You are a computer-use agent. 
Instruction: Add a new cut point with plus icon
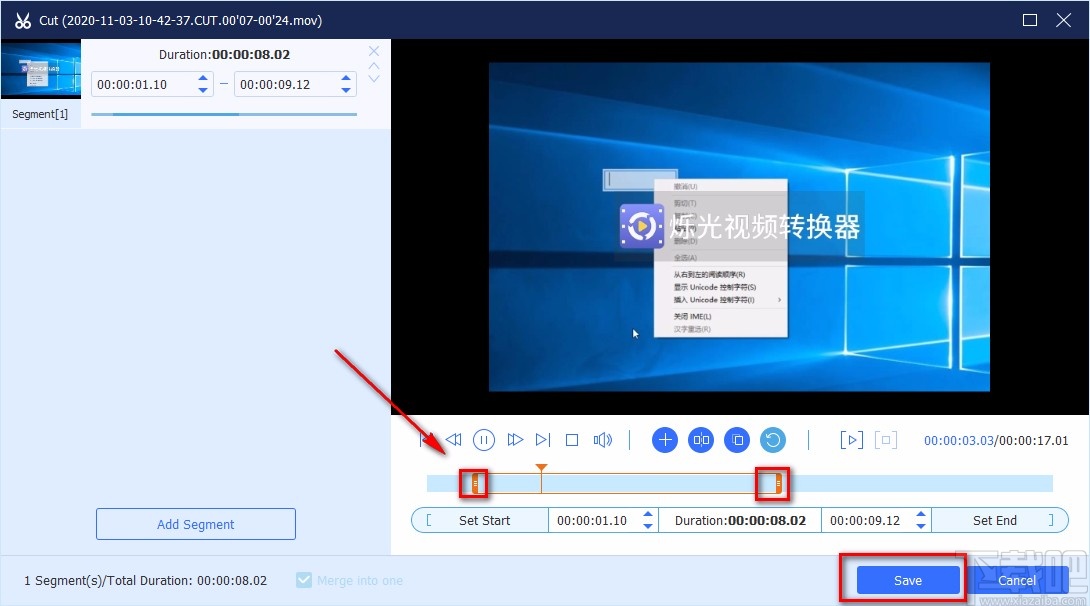point(665,439)
